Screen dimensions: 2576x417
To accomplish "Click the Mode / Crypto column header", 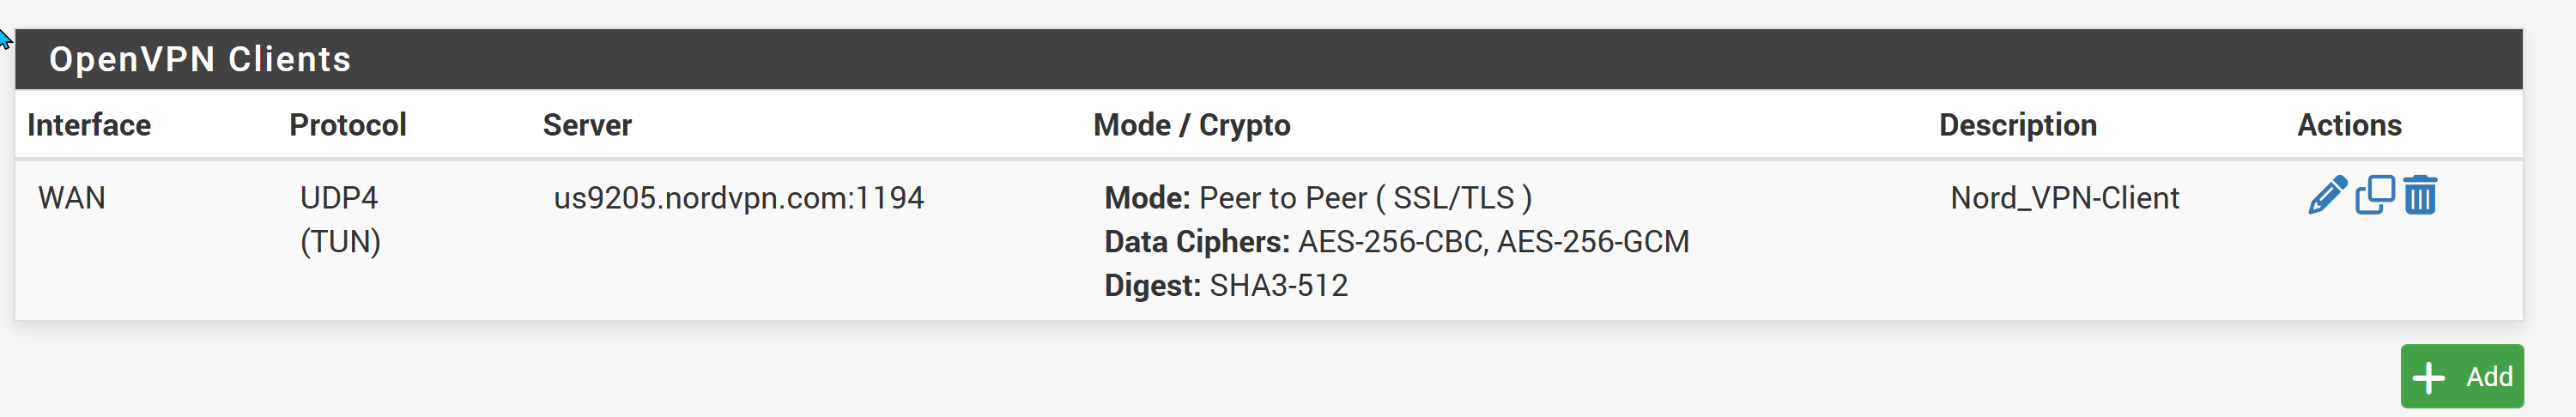I will [1192, 125].
